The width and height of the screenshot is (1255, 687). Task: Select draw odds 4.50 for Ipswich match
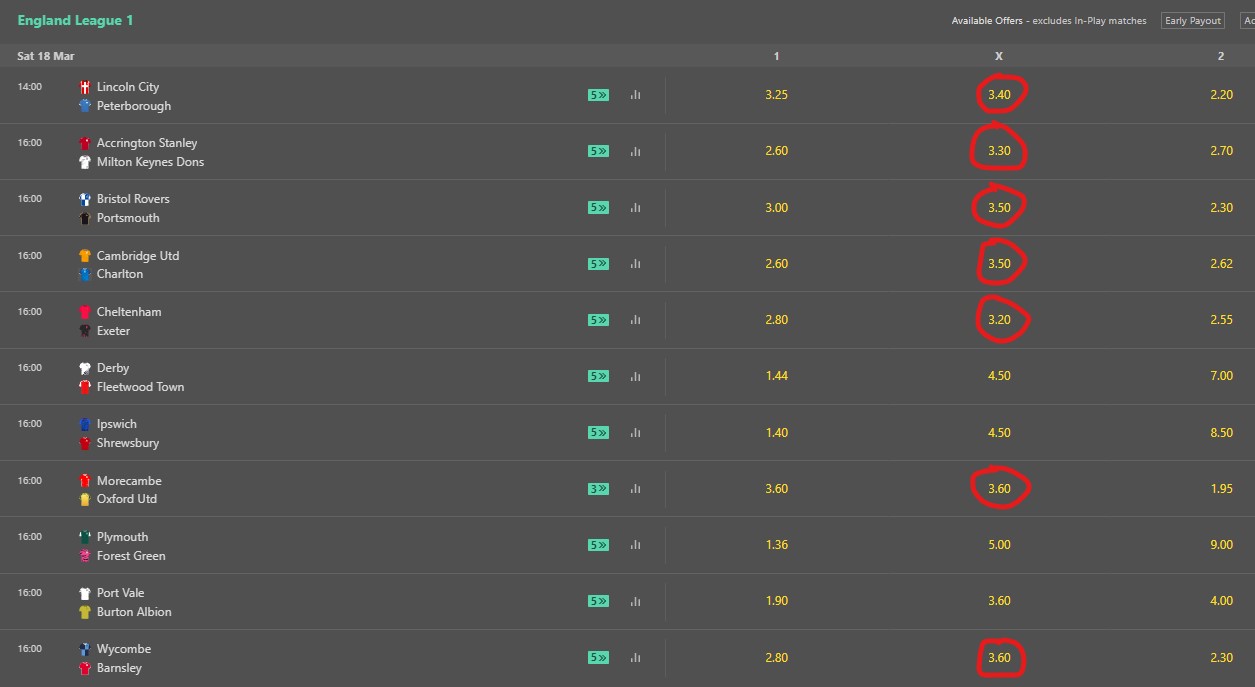(x=999, y=433)
